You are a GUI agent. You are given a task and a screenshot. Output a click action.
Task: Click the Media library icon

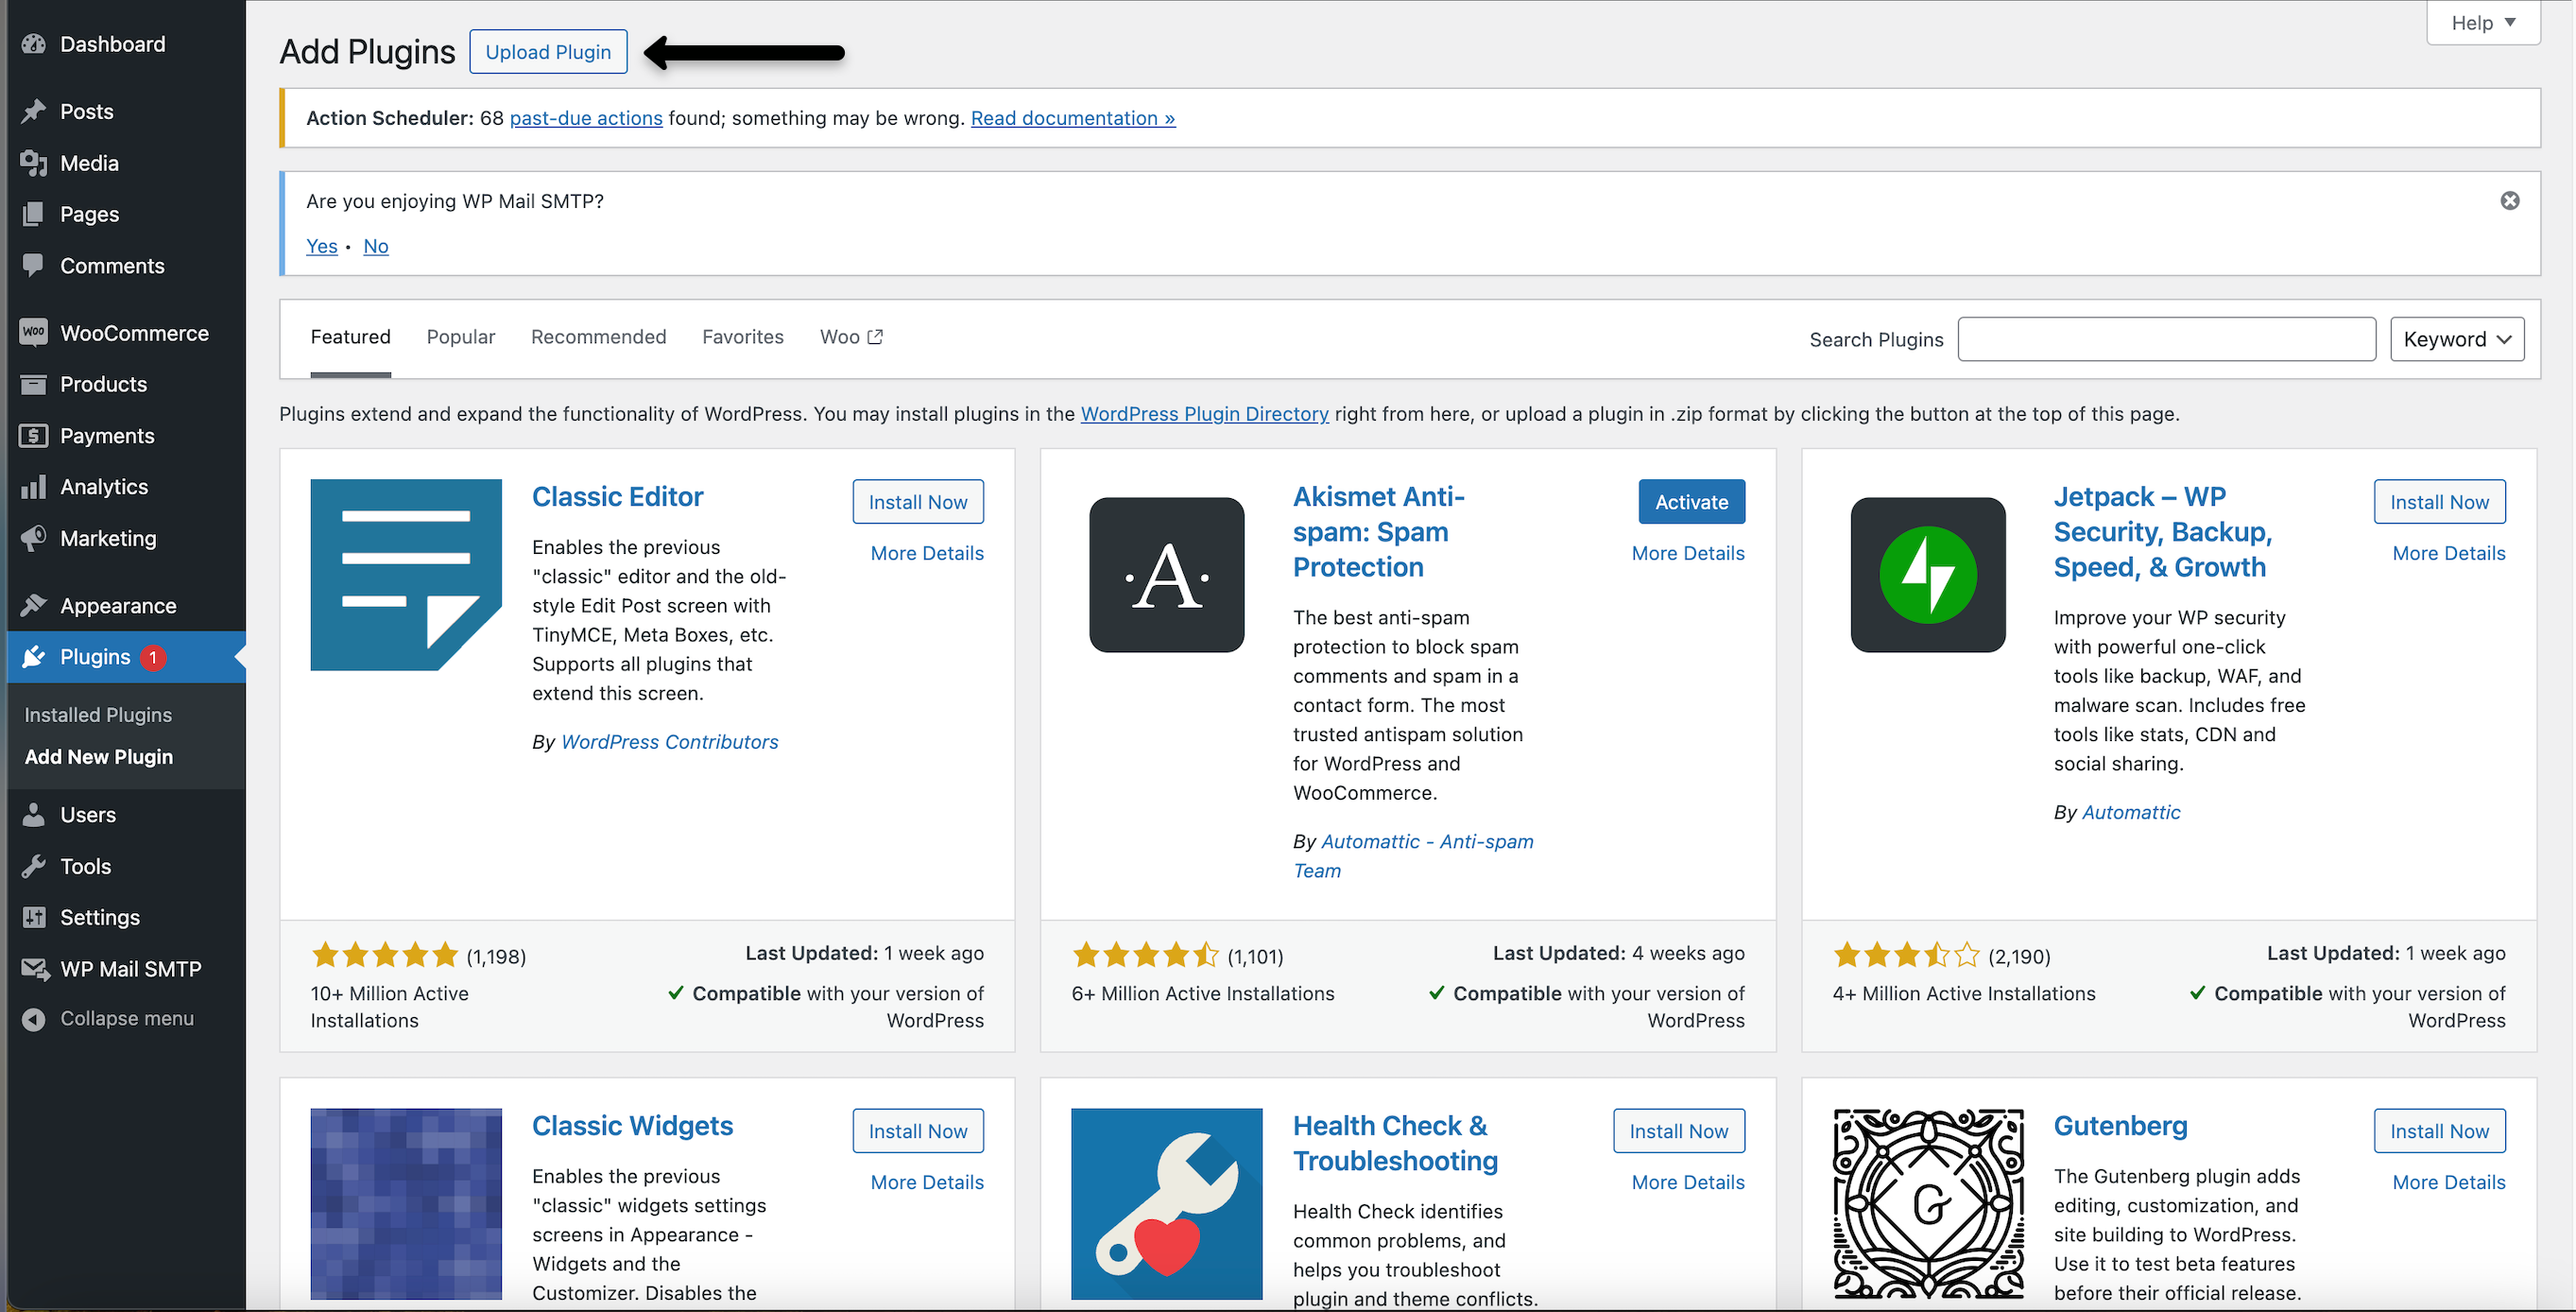point(34,163)
